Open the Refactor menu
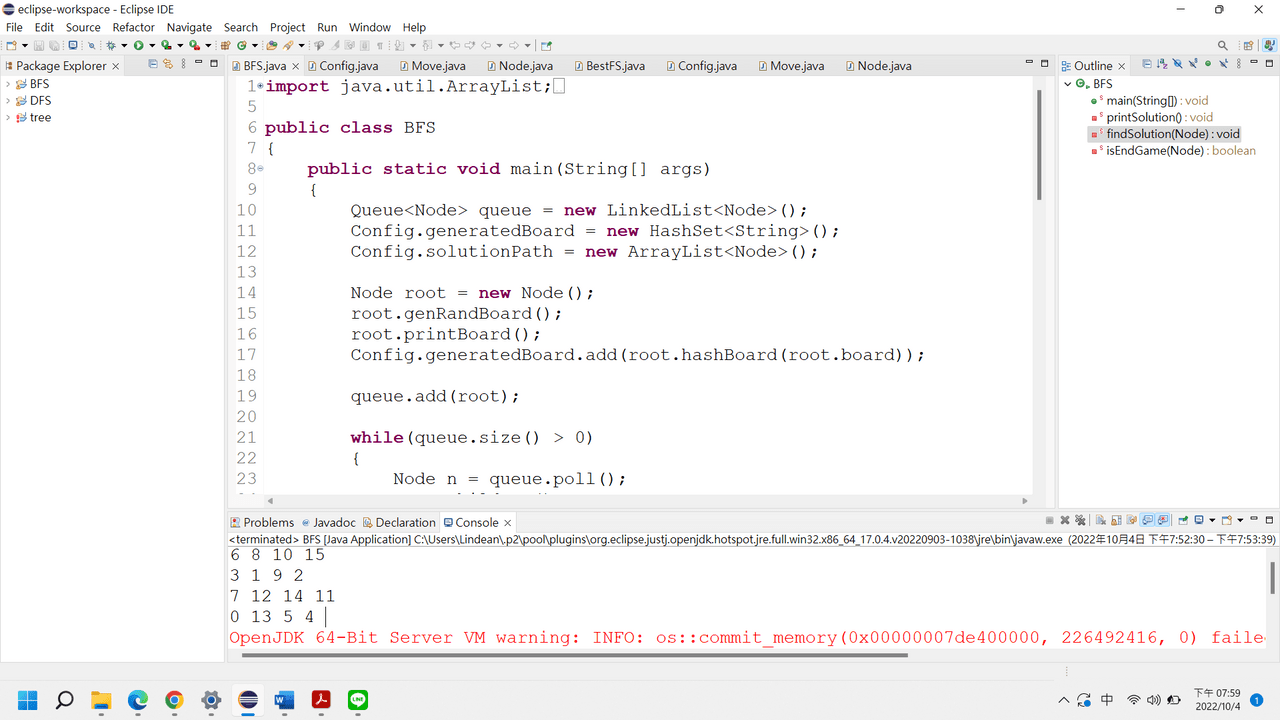This screenshot has width=1280, height=720. click(x=133, y=27)
